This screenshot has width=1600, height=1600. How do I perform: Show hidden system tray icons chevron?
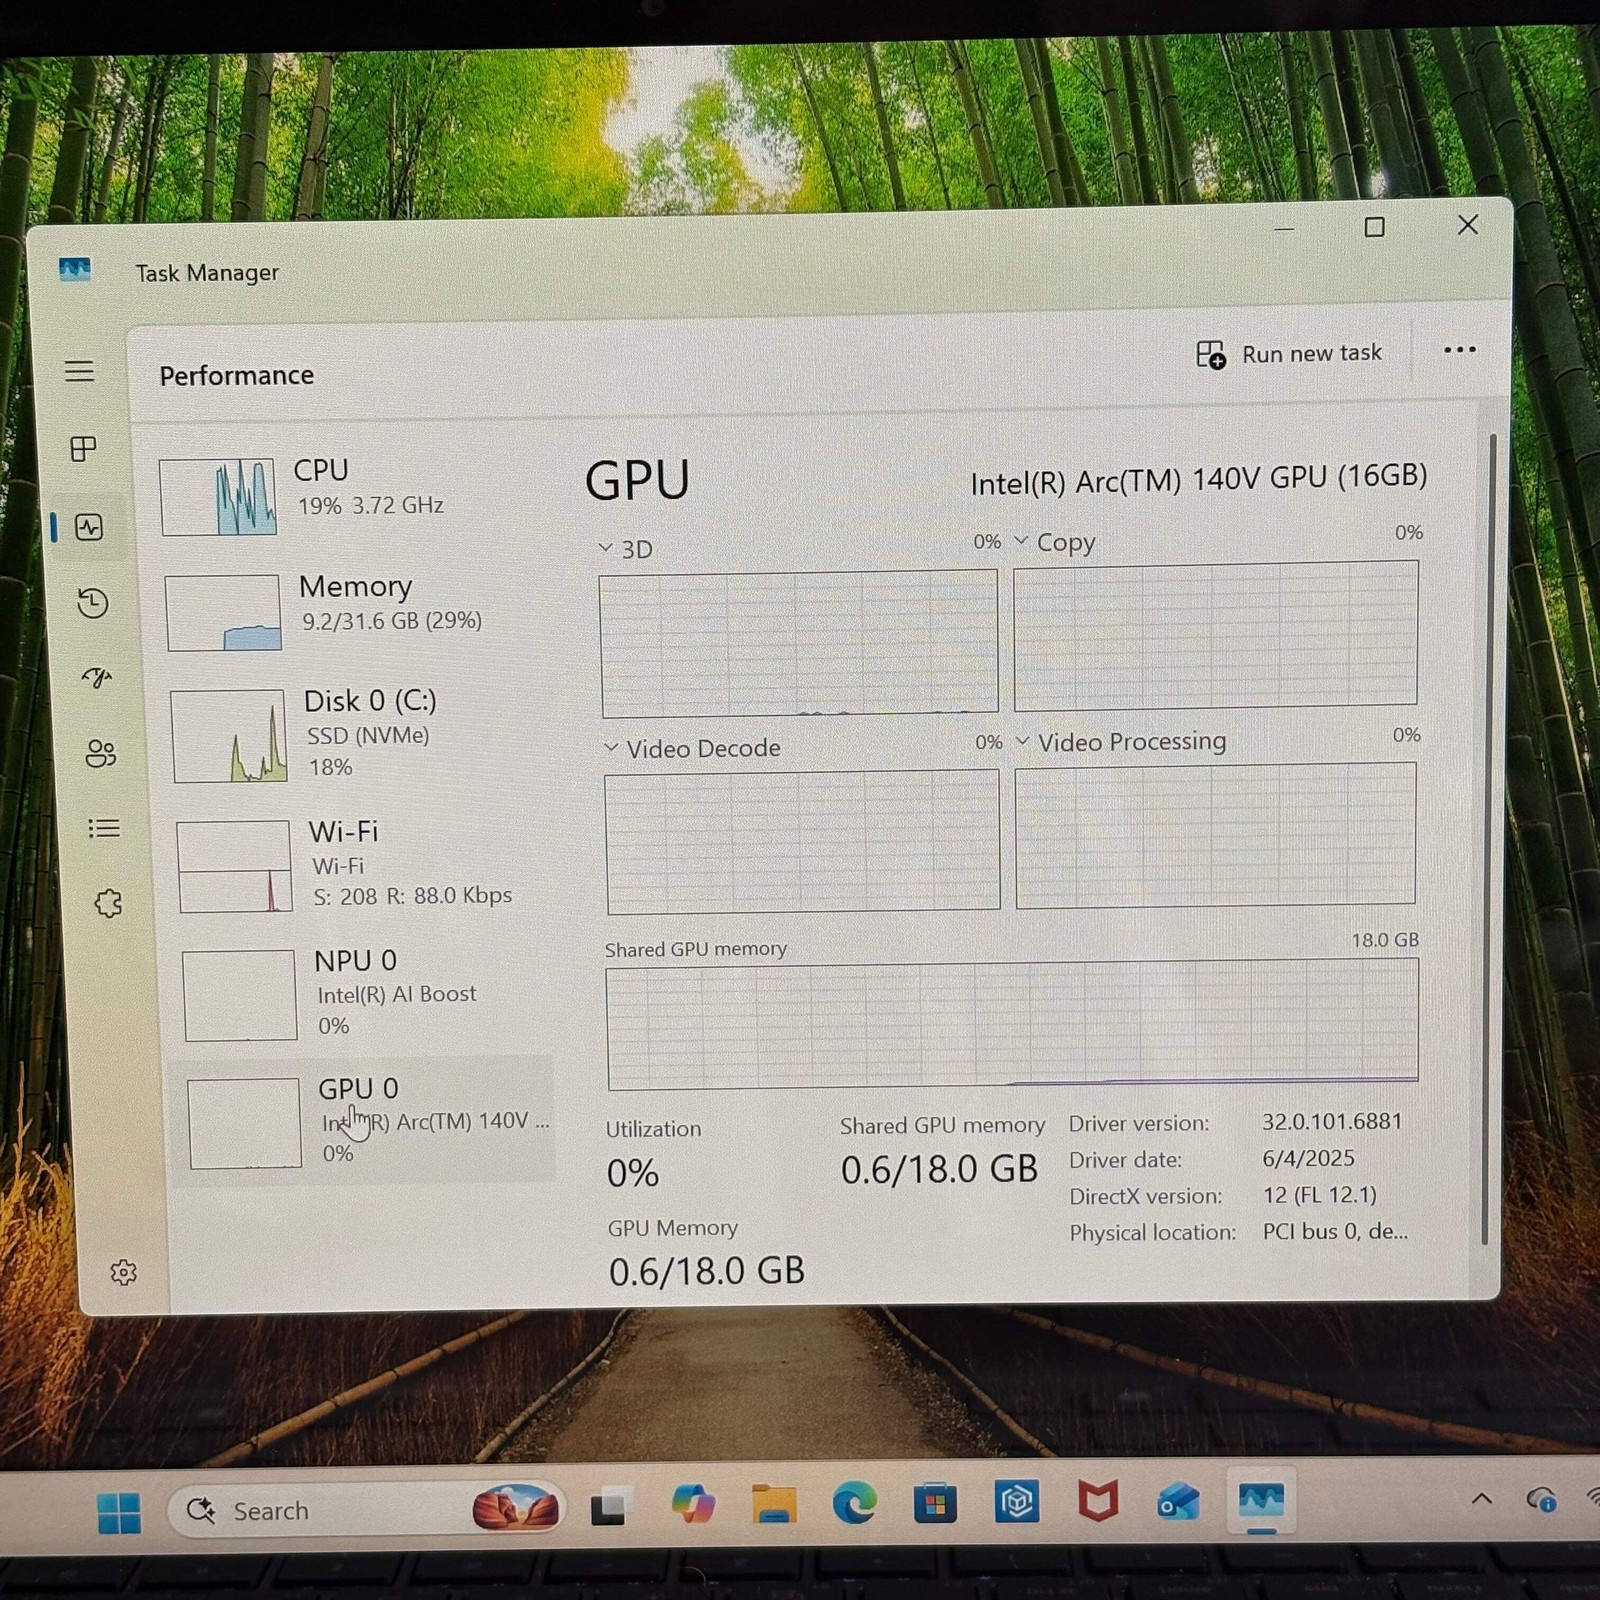pos(1482,1498)
